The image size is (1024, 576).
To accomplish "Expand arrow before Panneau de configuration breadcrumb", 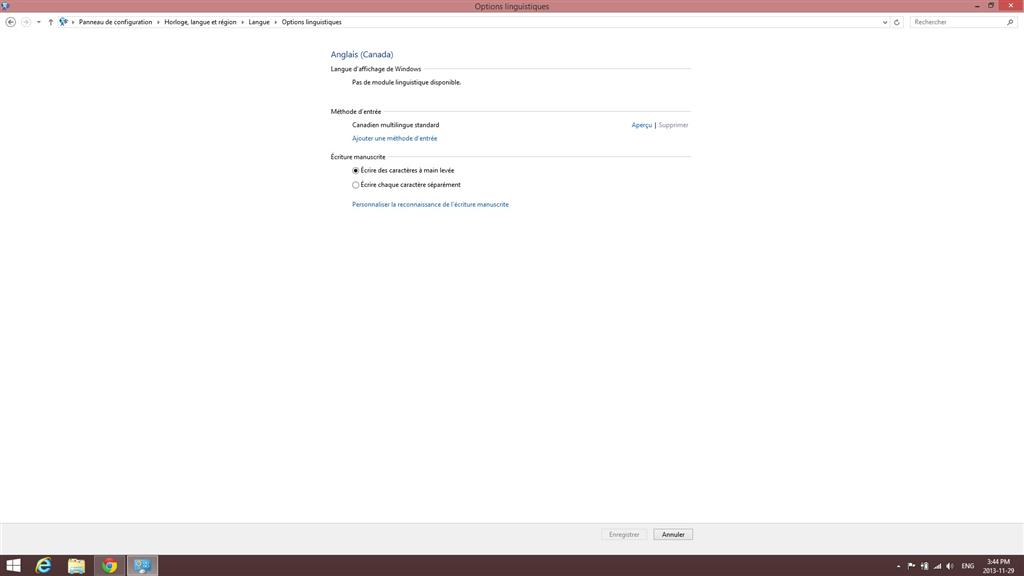I will pos(73,22).
